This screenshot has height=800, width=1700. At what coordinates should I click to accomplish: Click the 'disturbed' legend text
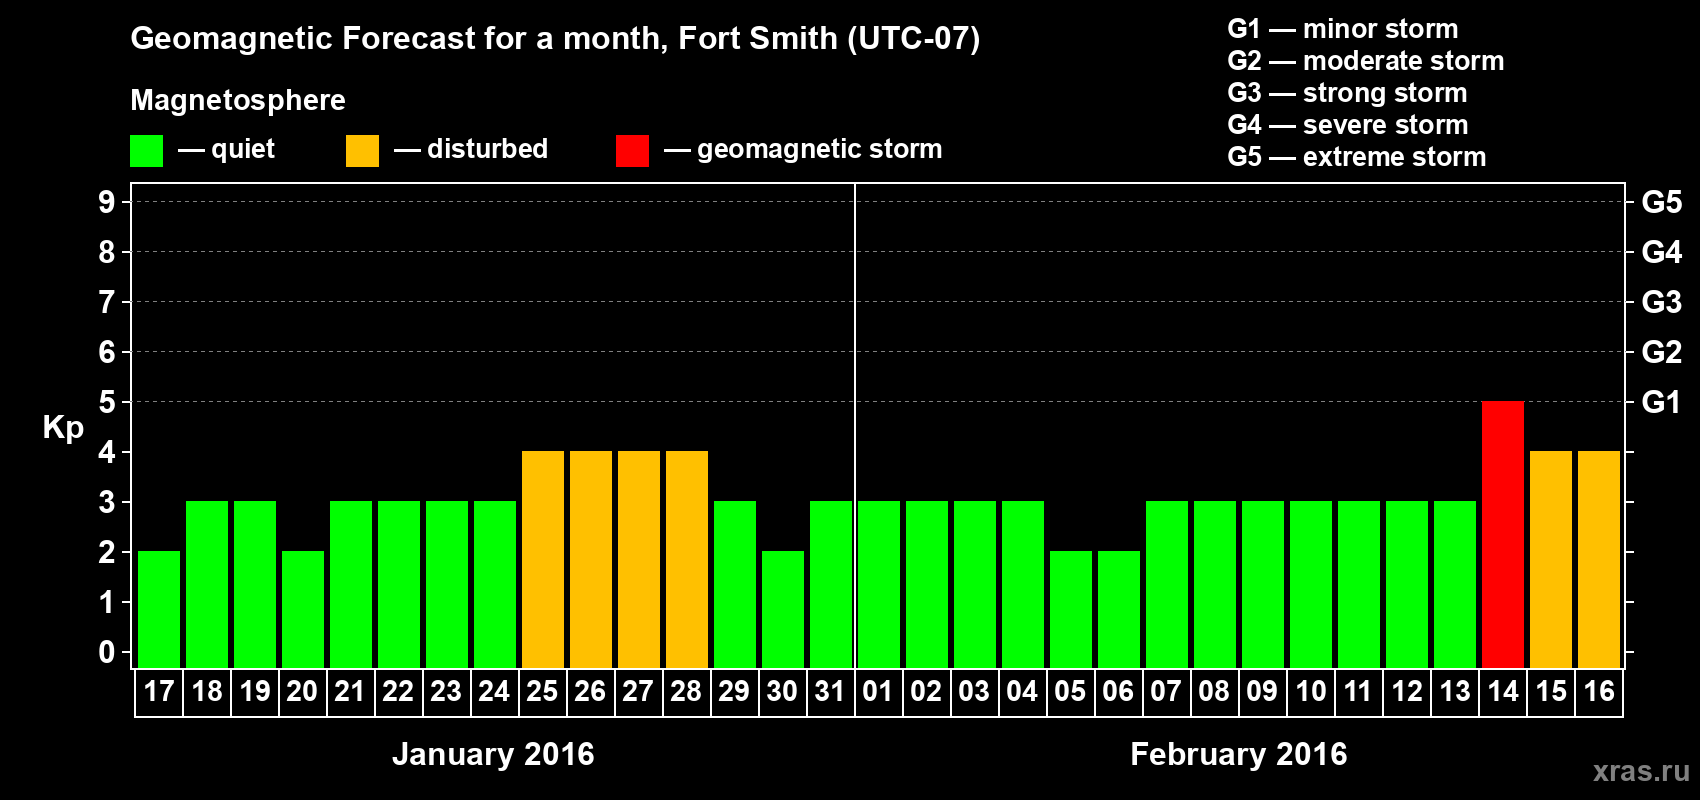click(x=488, y=149)
